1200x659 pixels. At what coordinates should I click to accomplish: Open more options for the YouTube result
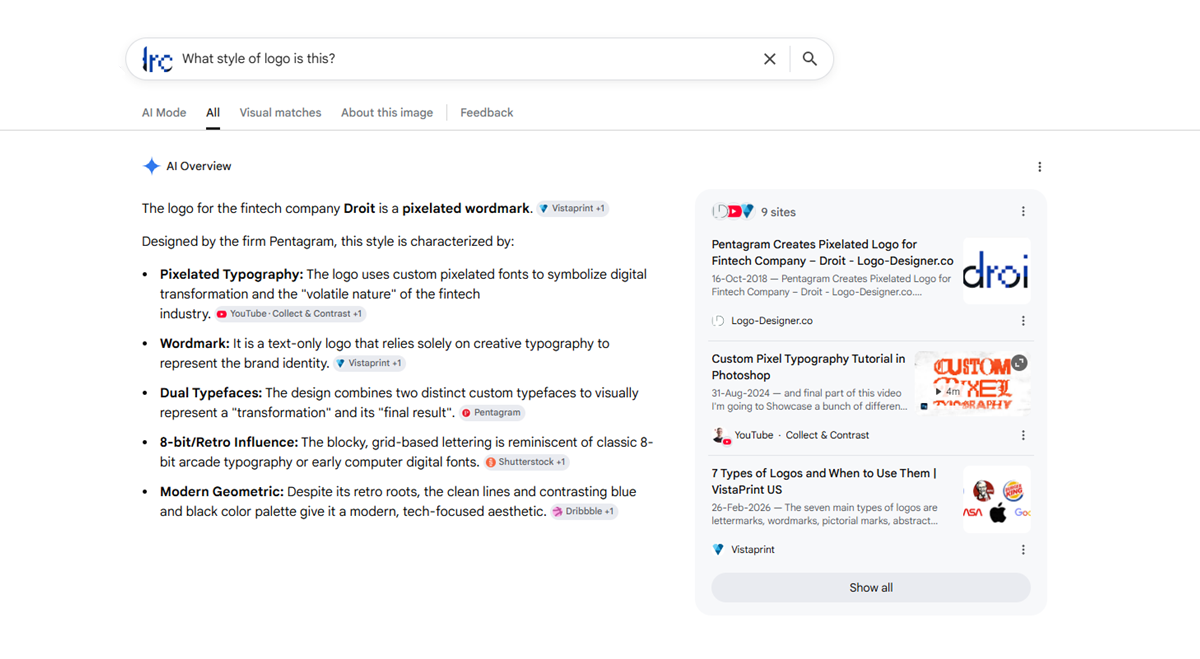pyautogui.click(x=1023, y=436)
